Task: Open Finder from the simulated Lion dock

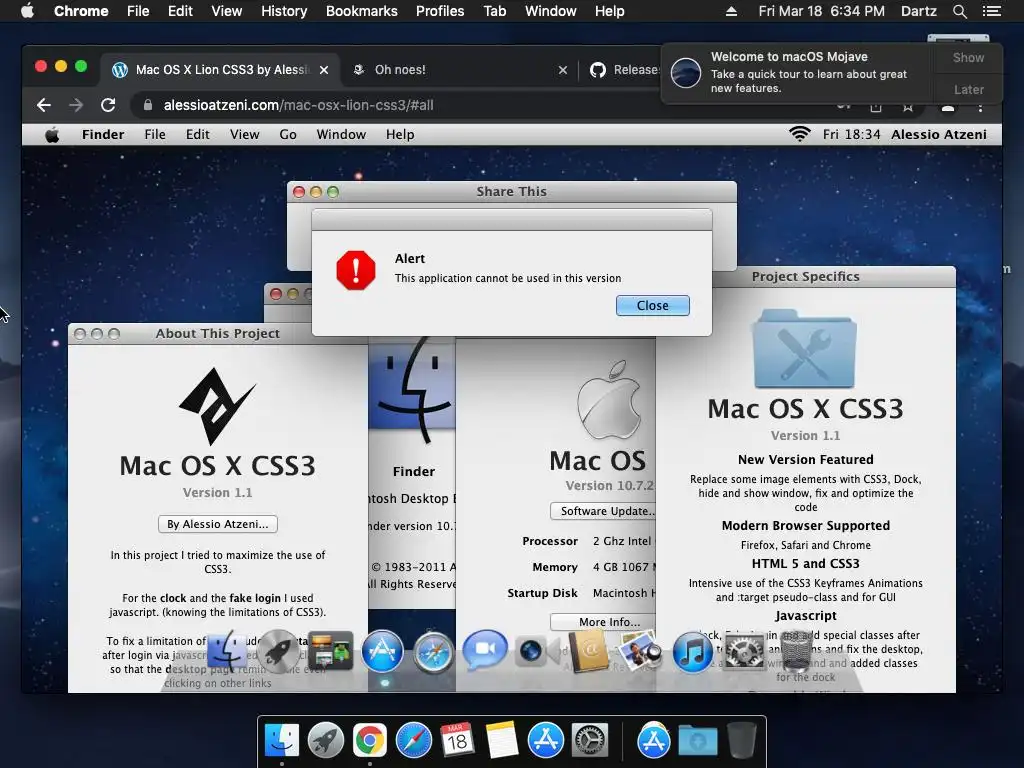Action: [x=226, y=650]
